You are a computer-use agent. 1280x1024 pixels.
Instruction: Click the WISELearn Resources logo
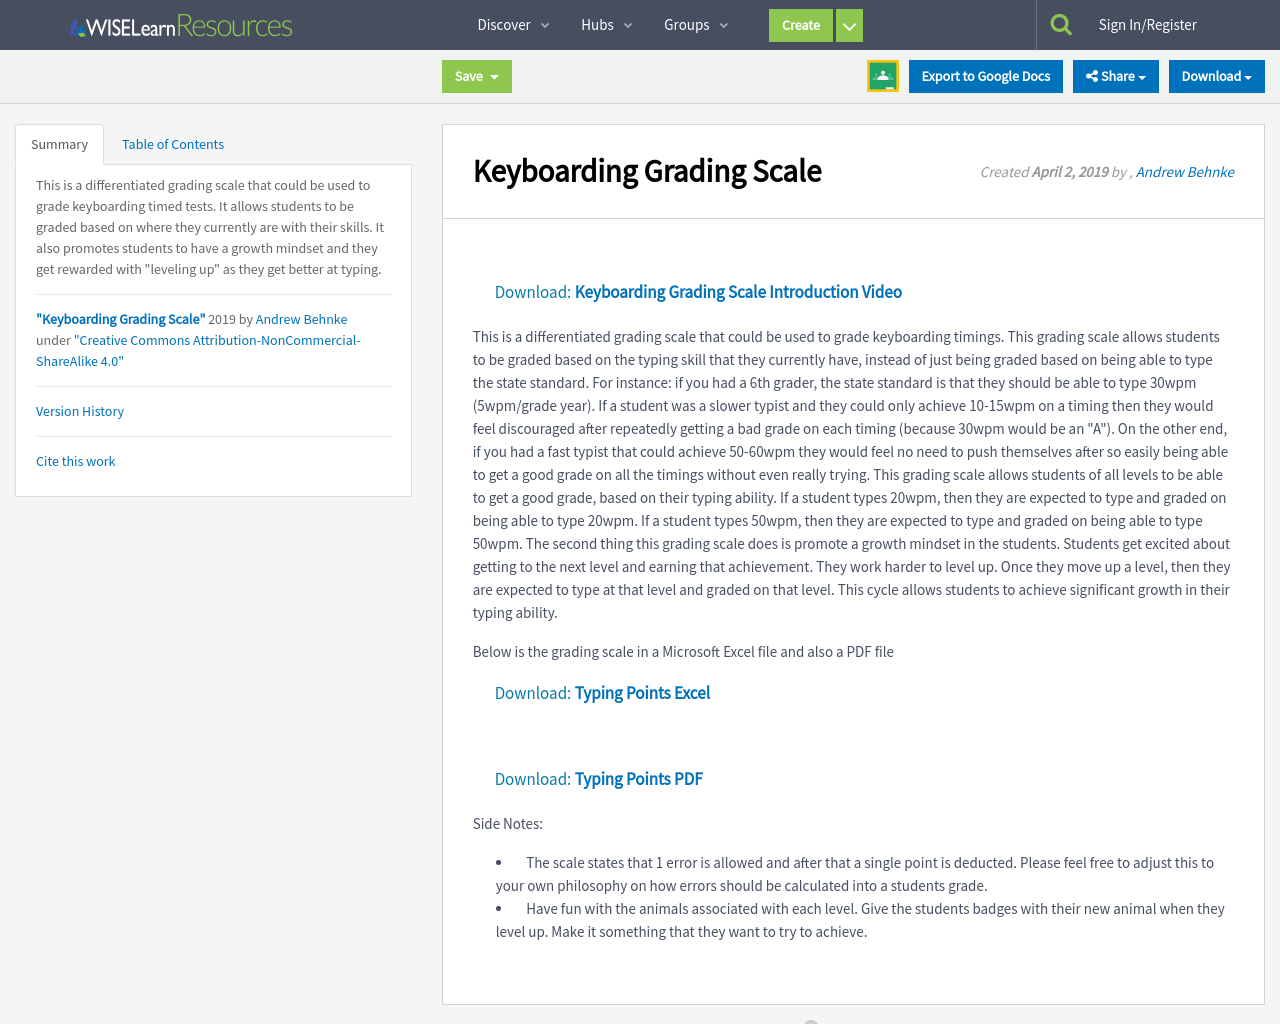point(180,24)
